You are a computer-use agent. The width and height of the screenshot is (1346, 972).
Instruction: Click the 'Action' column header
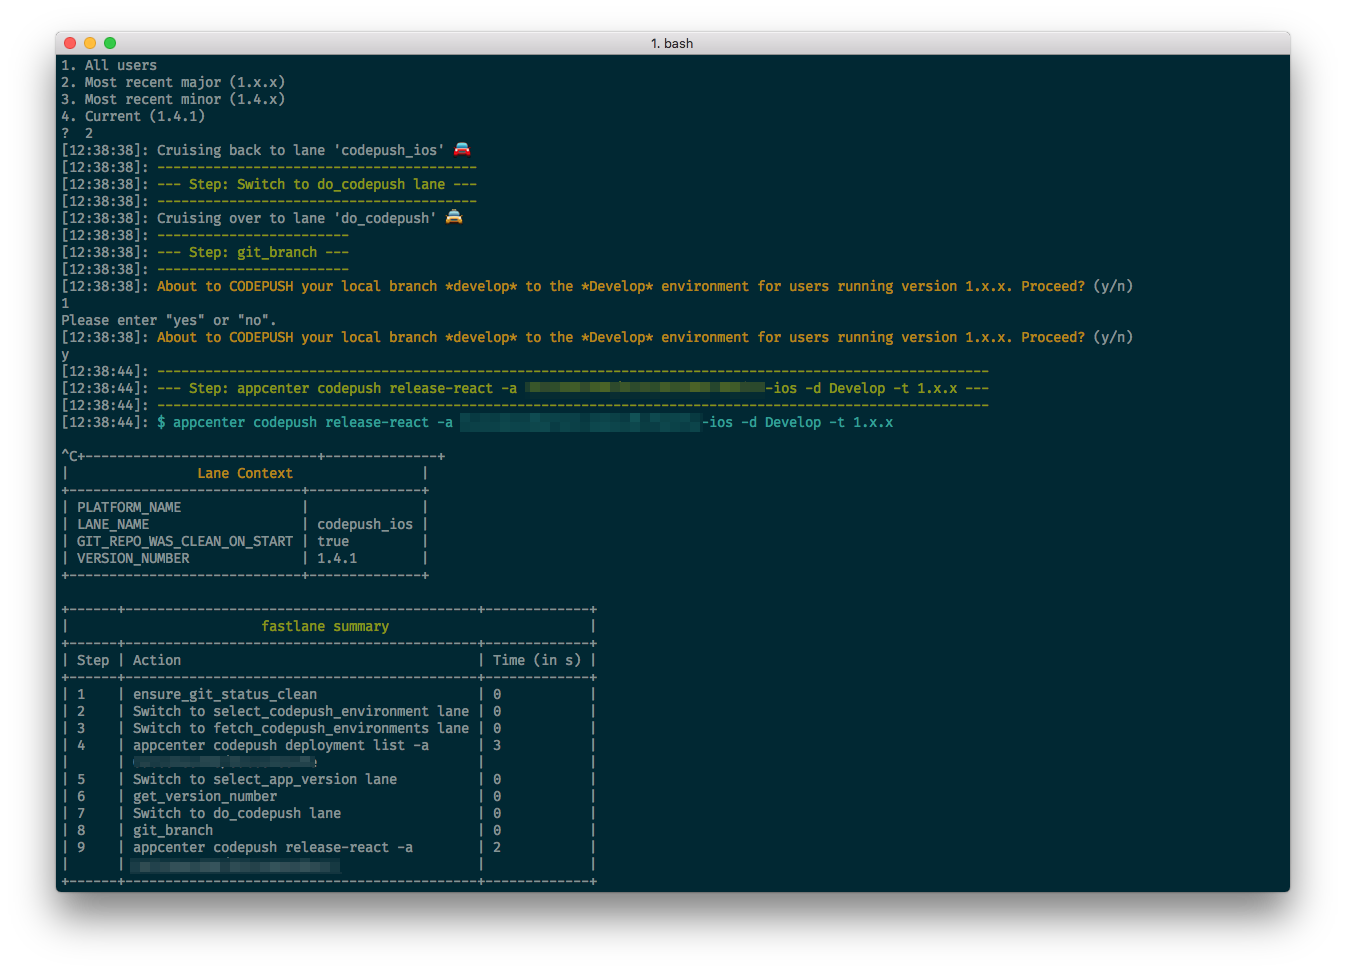pyautogui.click(x=157, y=660)
